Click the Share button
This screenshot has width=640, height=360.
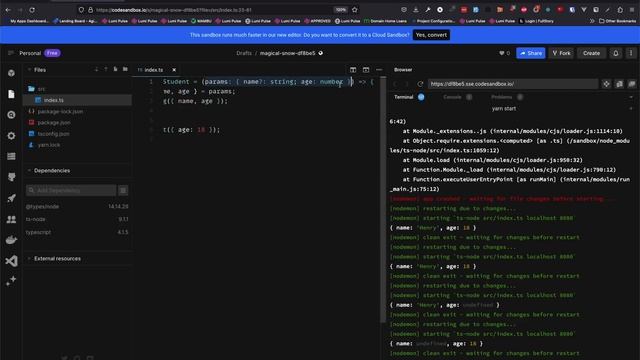click(x=531, y=53)
